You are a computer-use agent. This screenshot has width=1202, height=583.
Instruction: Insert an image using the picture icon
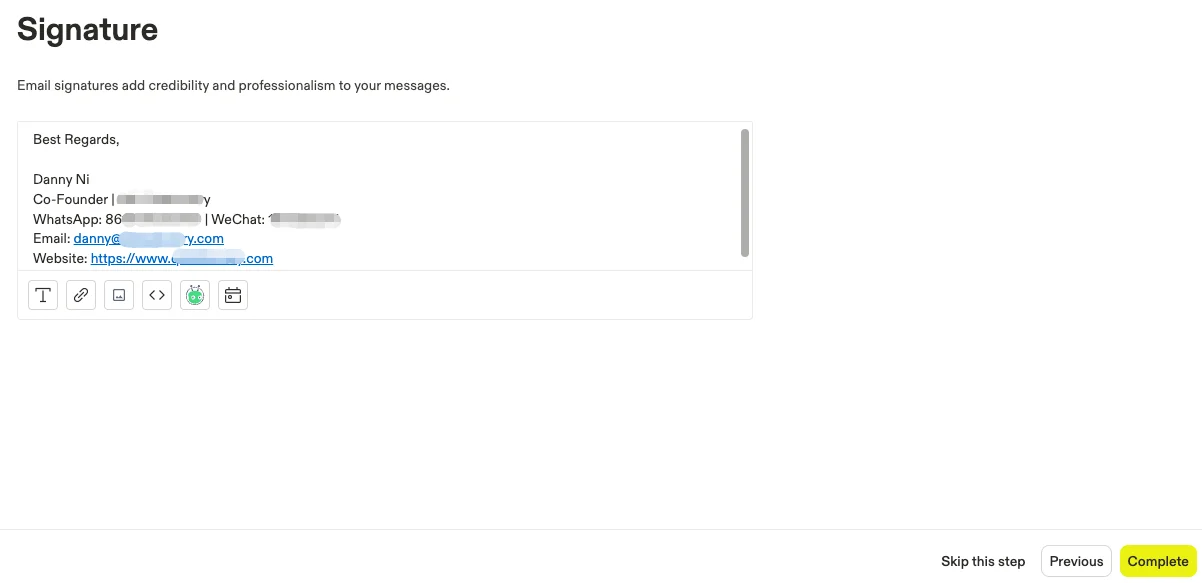(119, 295)
